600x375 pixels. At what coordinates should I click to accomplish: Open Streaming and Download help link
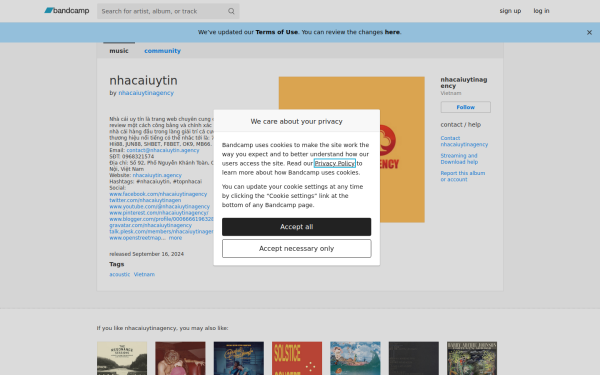459,159
